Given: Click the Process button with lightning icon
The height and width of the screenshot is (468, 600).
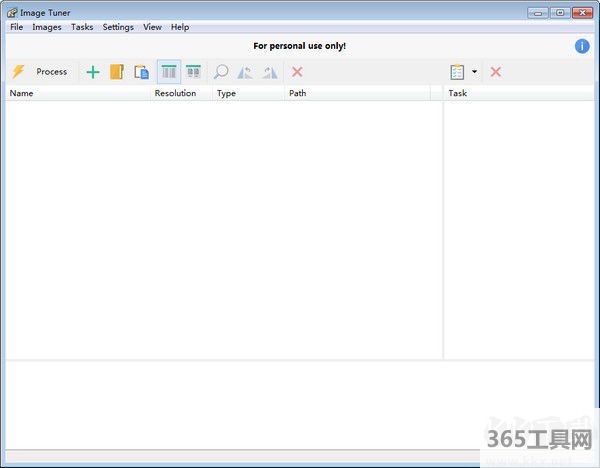Looking at the screenshot, I should pos(40,72).
